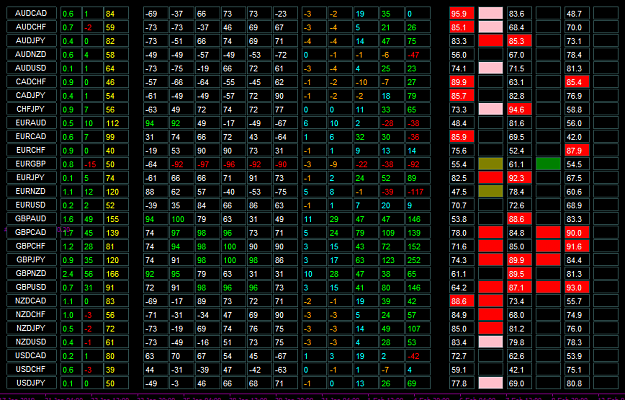625x400 pixels.
Task: Select the red 85.1 cell in AUDCHF row
Action: pos(462,27)
